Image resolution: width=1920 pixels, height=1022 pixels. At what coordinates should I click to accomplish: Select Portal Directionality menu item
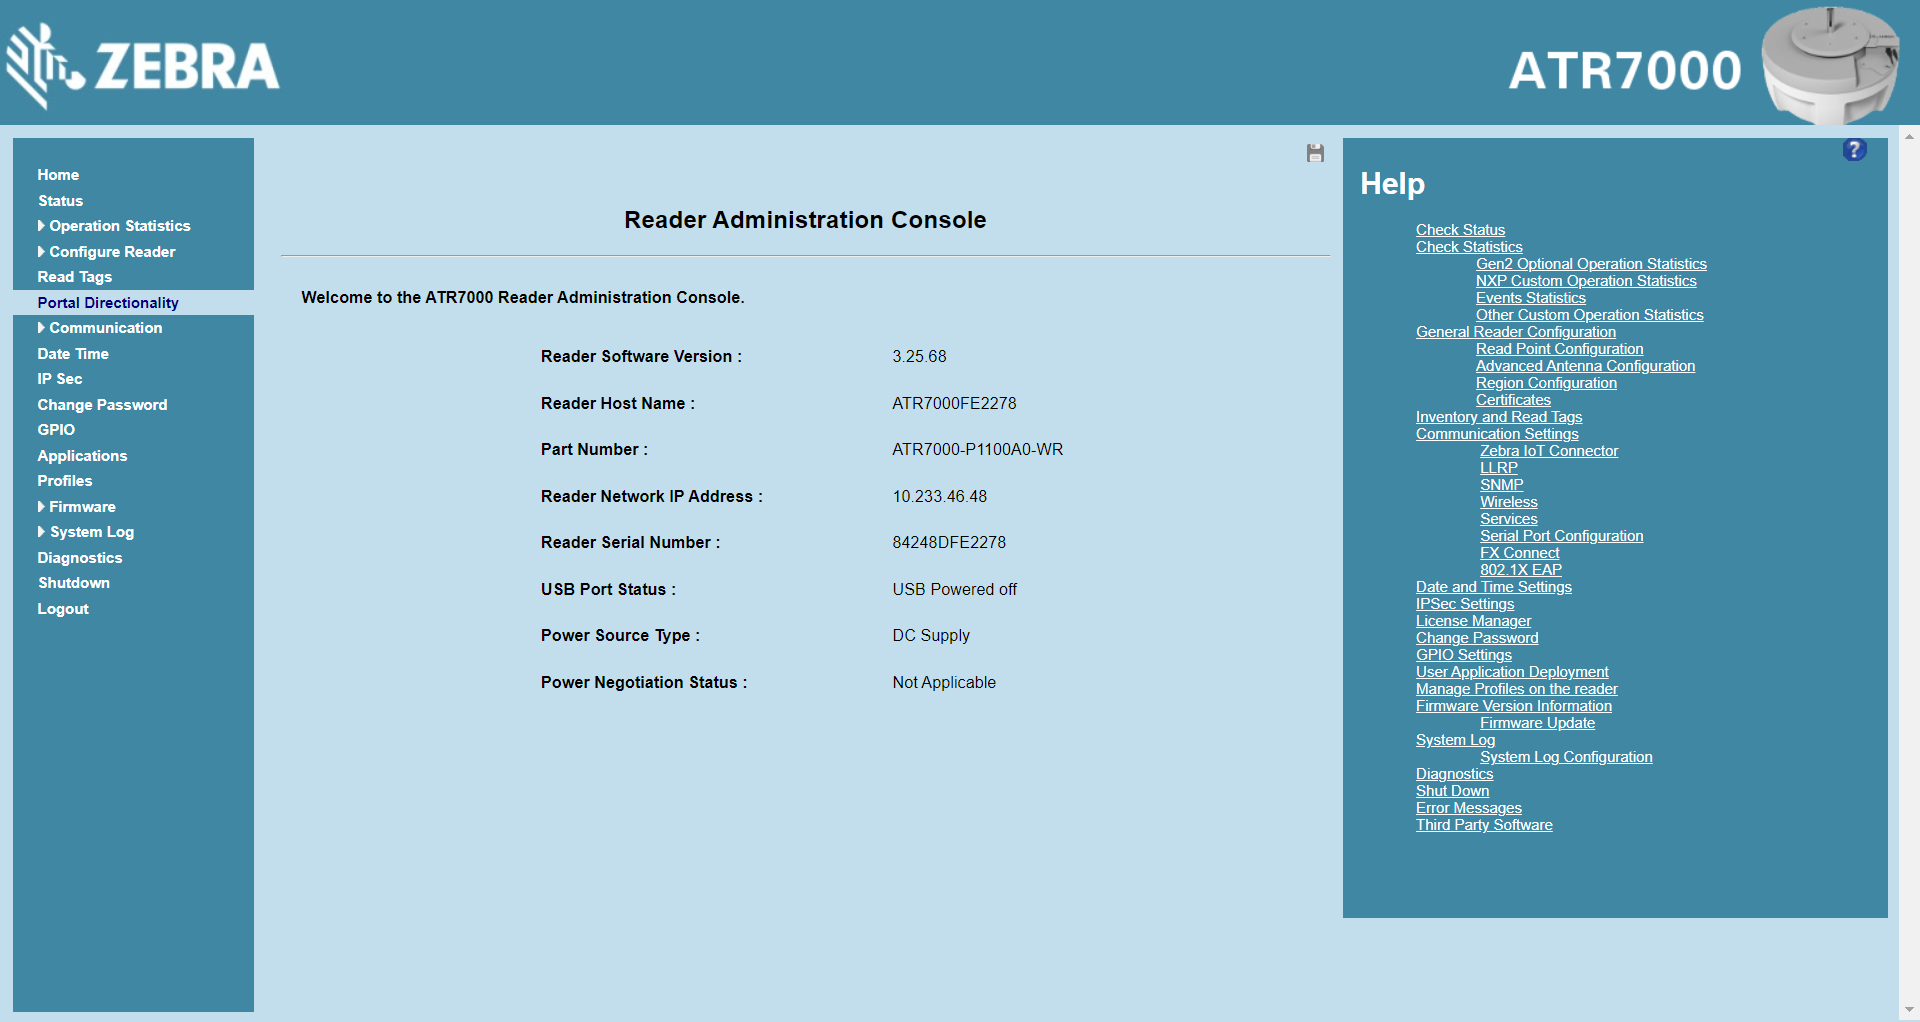(108, 303)
